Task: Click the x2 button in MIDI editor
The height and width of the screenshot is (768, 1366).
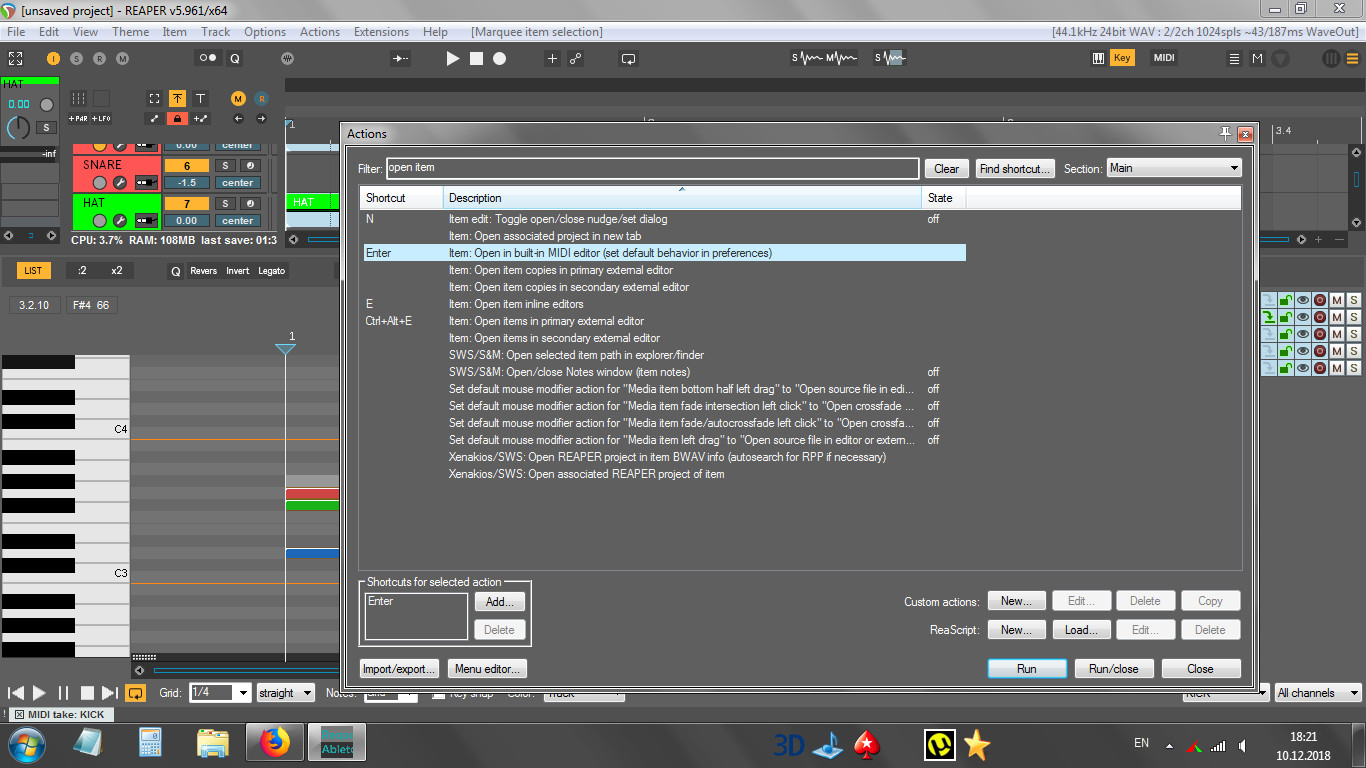Action: [116, 271]
